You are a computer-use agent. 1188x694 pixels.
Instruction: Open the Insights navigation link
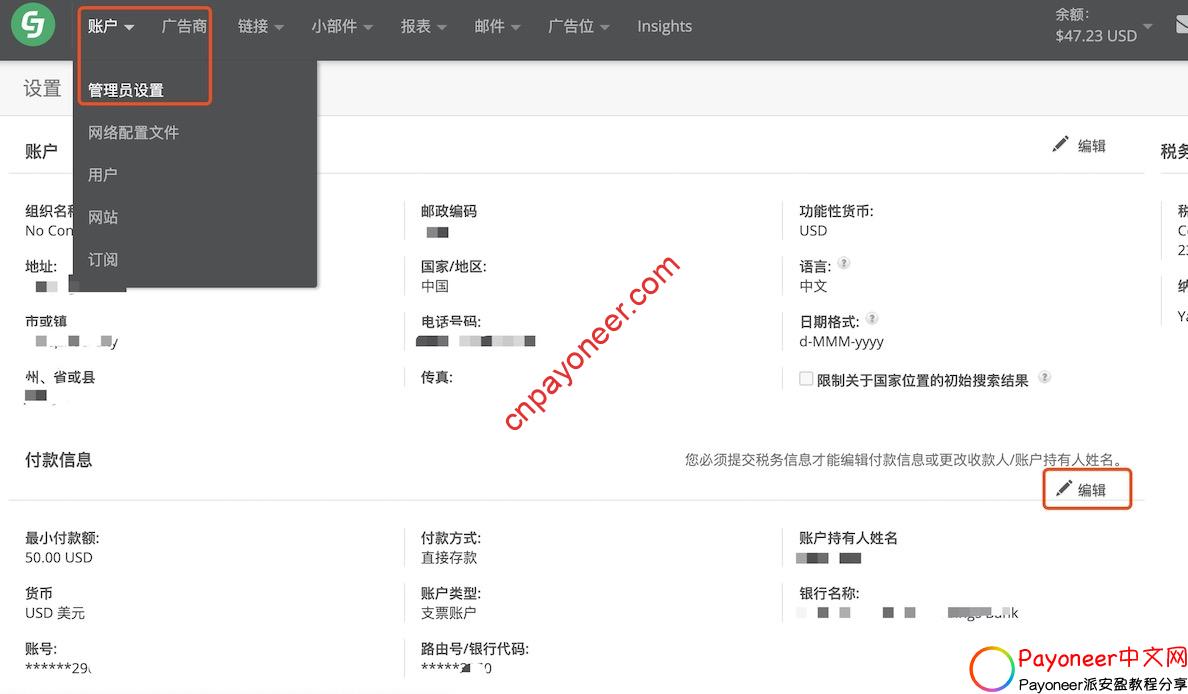coord(664,27)
